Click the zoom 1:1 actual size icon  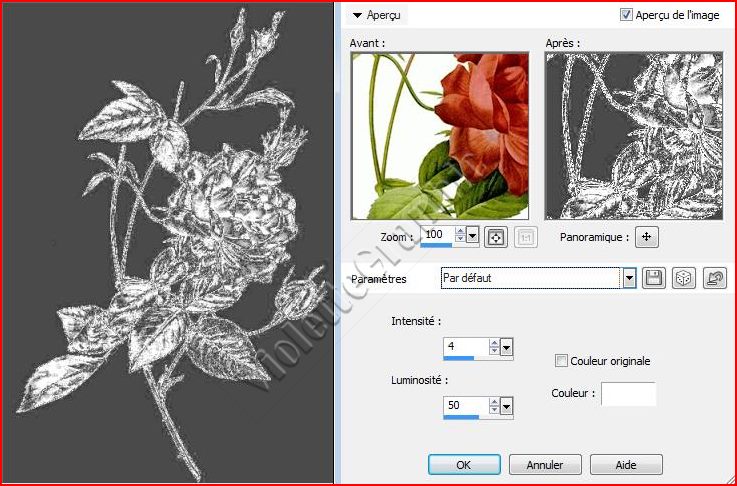point(526,237)
